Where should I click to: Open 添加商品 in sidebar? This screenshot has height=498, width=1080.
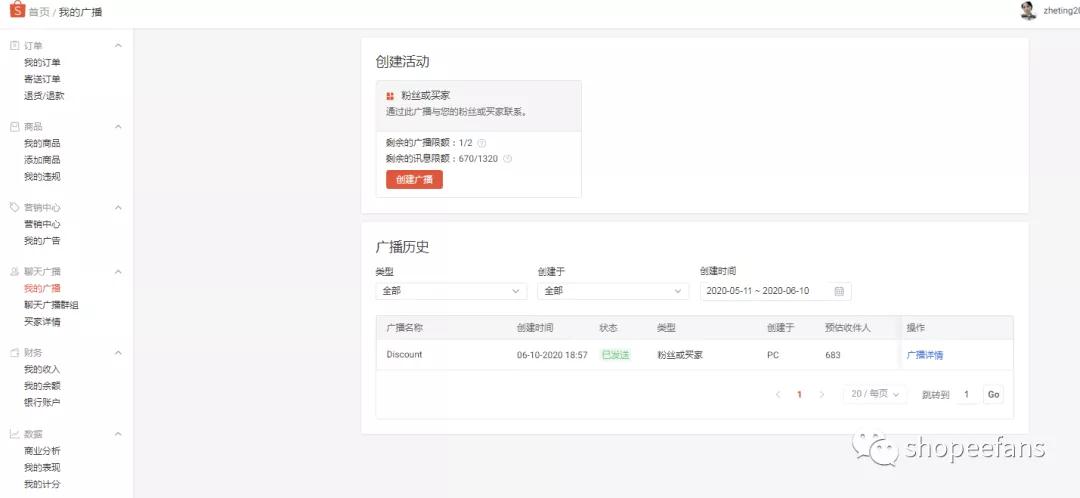(42, 160)
